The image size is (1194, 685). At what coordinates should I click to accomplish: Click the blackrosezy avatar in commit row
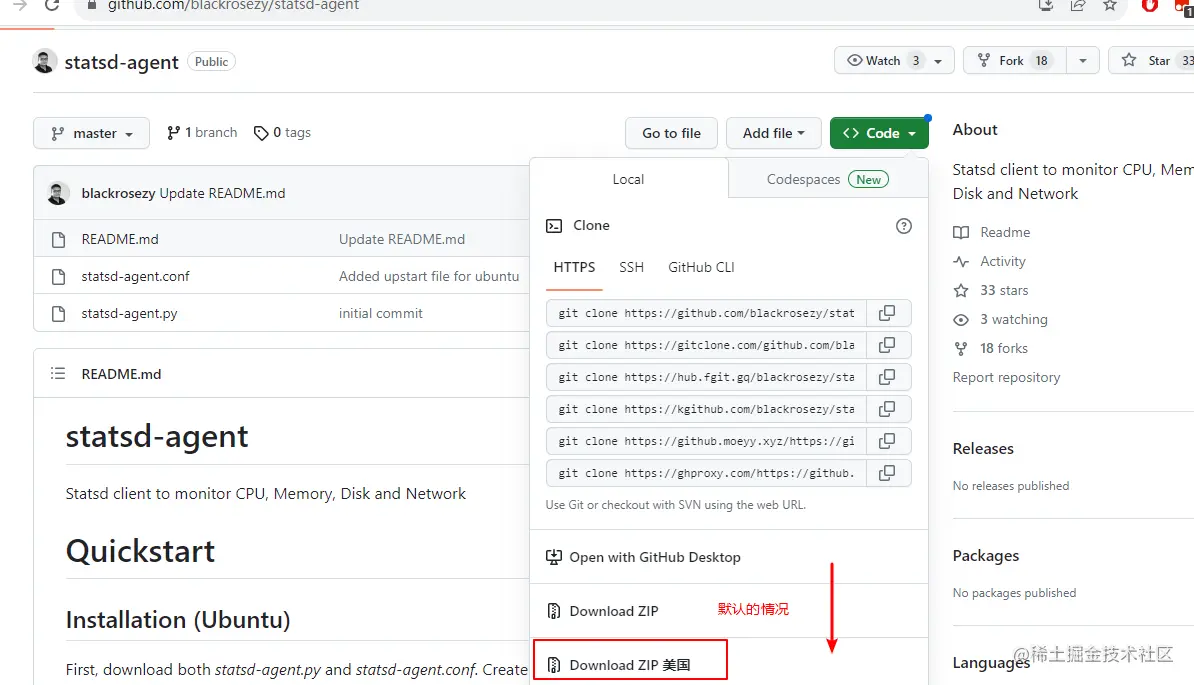[58, 193]
